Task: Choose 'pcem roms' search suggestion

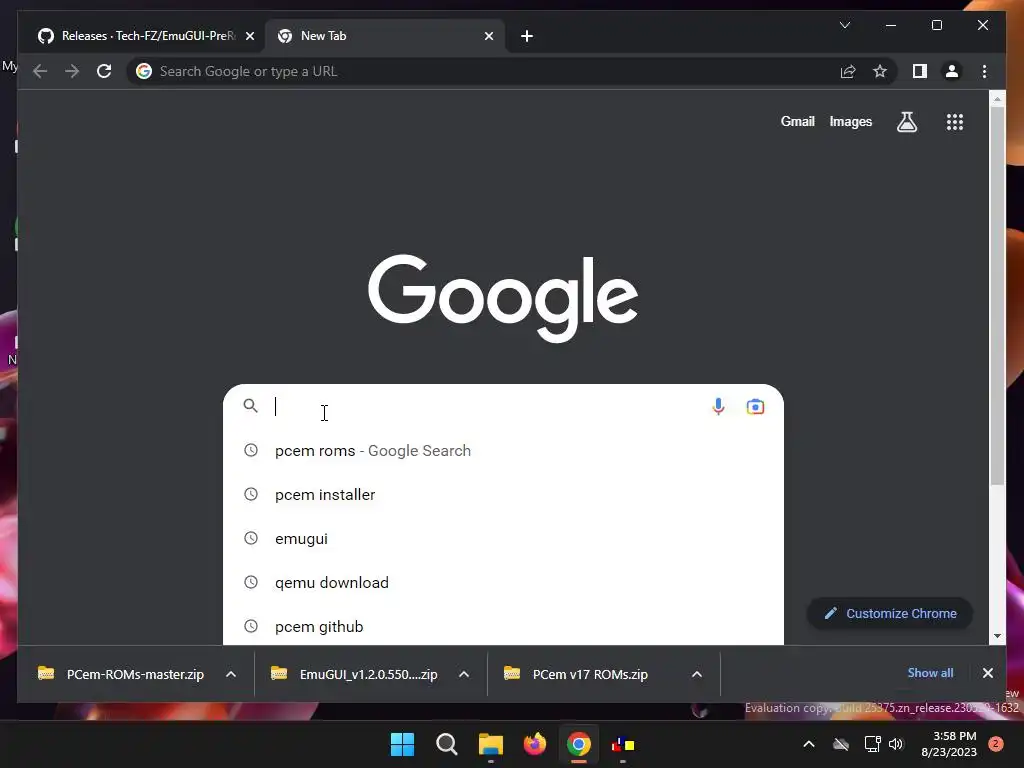Action: point(503,451)
